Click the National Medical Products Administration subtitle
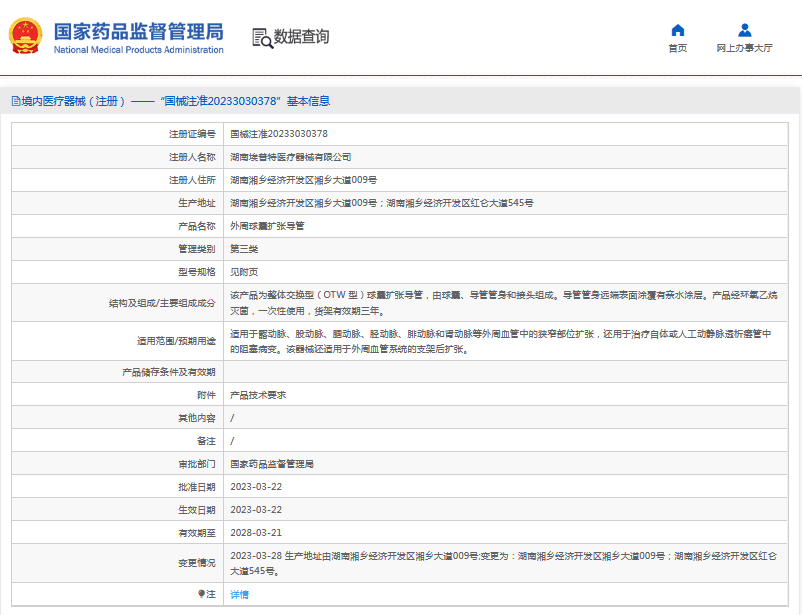The height and width of the screenshot is (615, 802). coord(139,50)
